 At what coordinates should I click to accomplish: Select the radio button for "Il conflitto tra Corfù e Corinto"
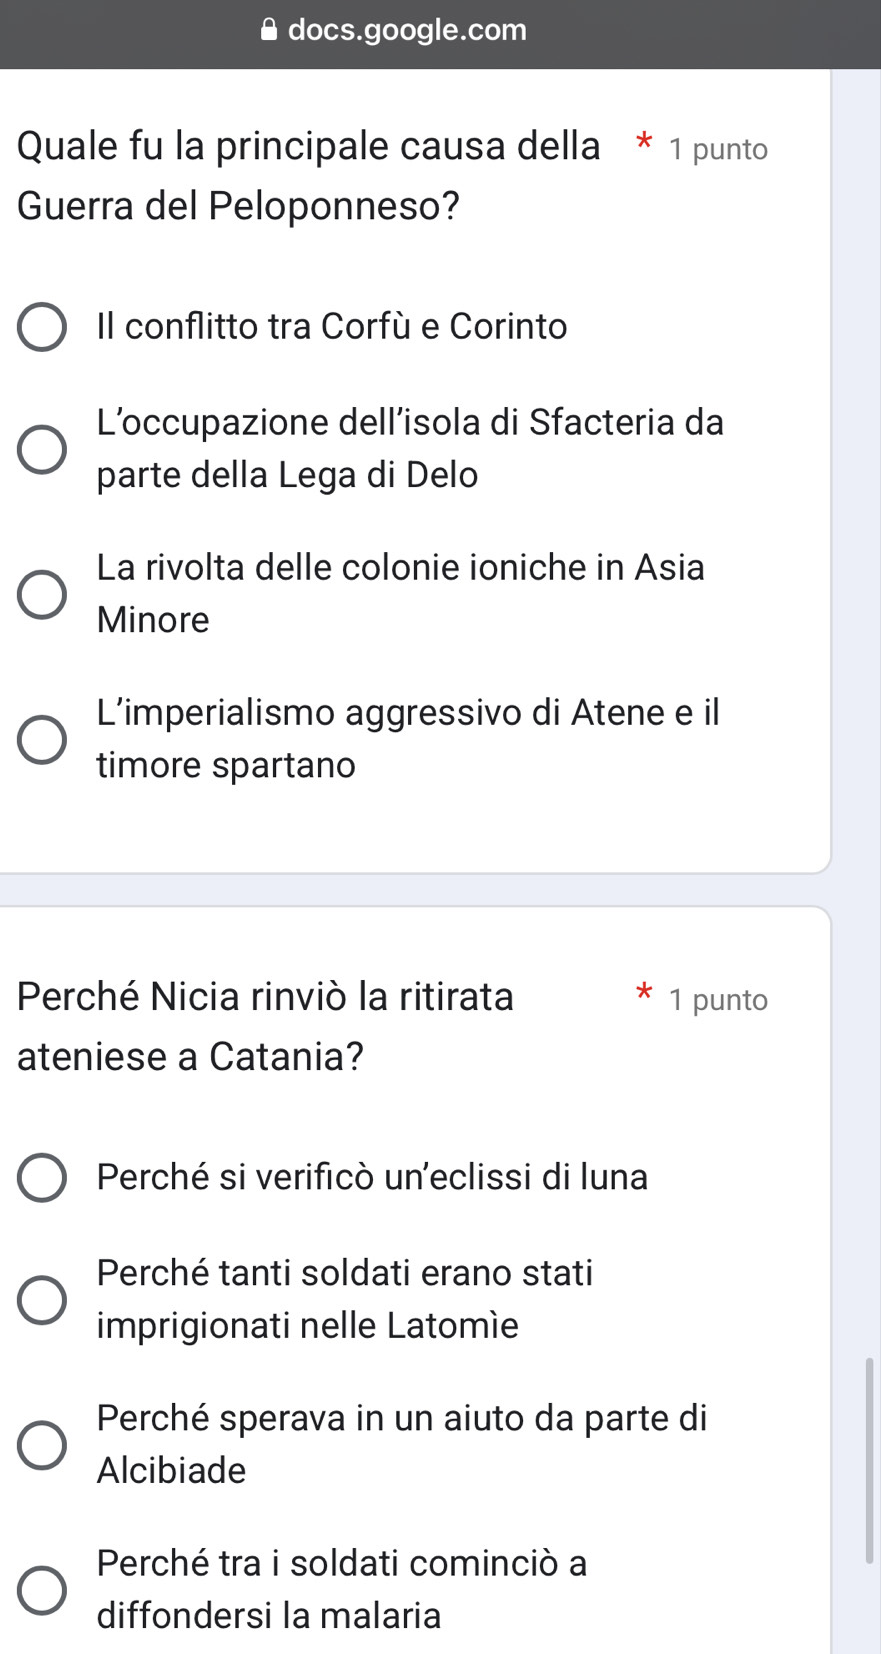click(x=42, y=327)
